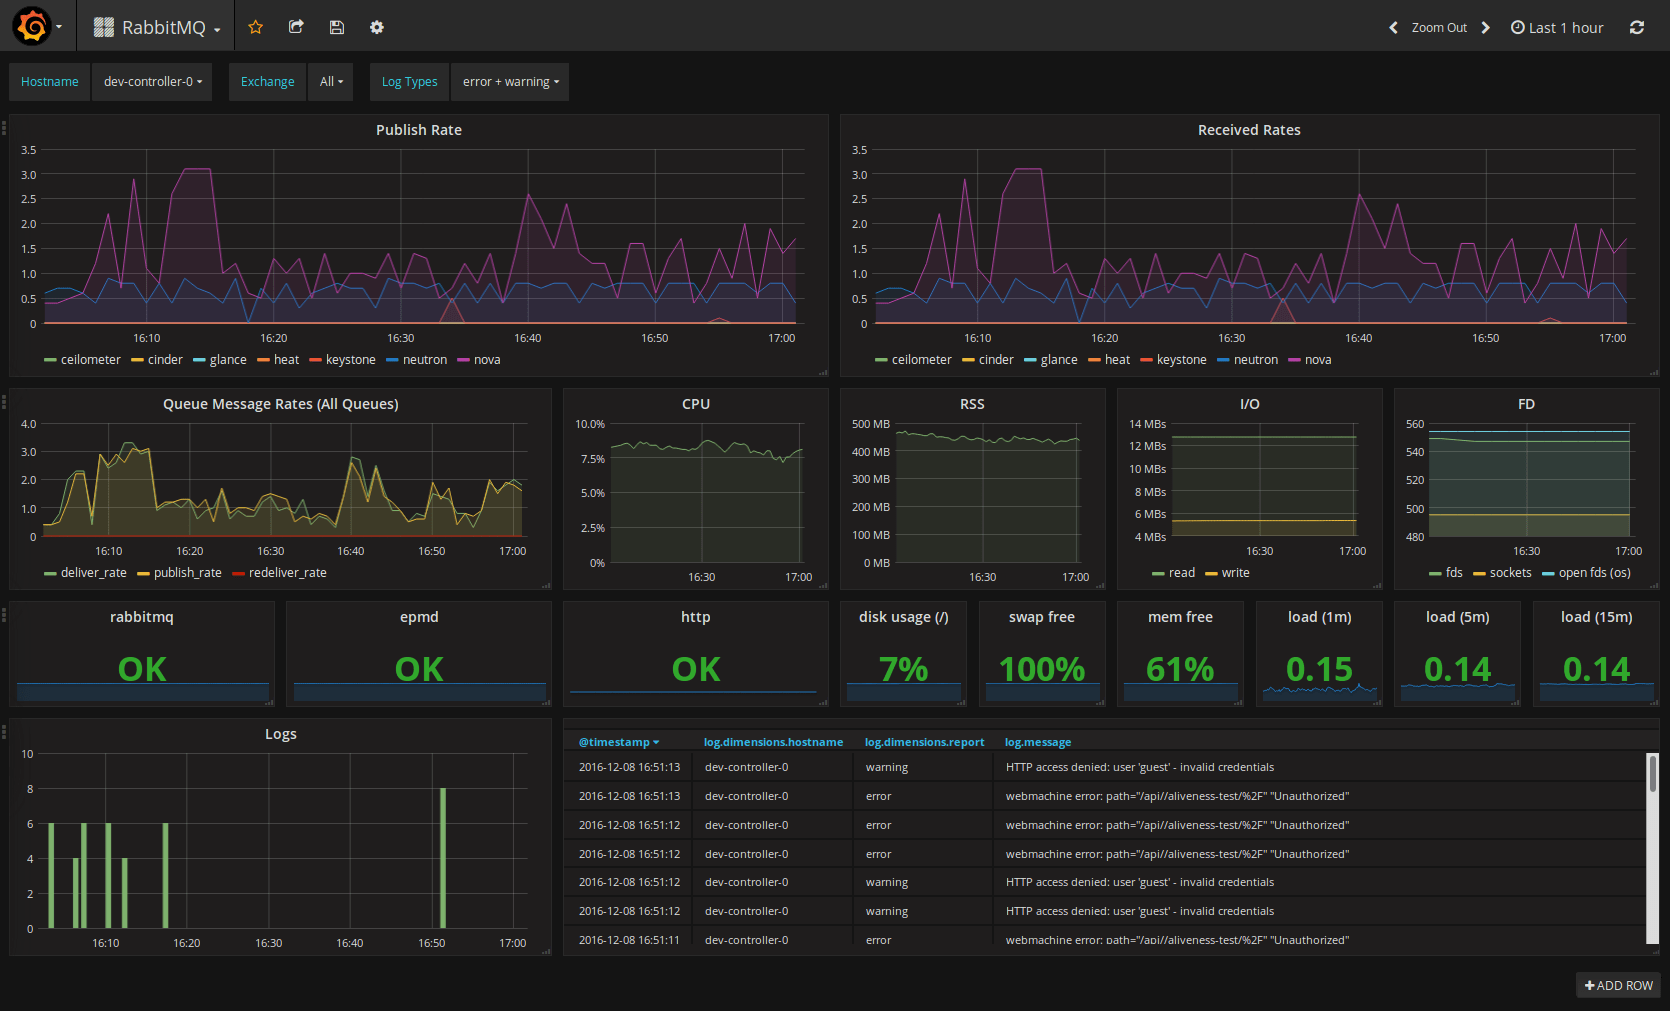Click the load (1m) 0.15 panel
This screenshot has height=1011, width=1670.
1319,655
